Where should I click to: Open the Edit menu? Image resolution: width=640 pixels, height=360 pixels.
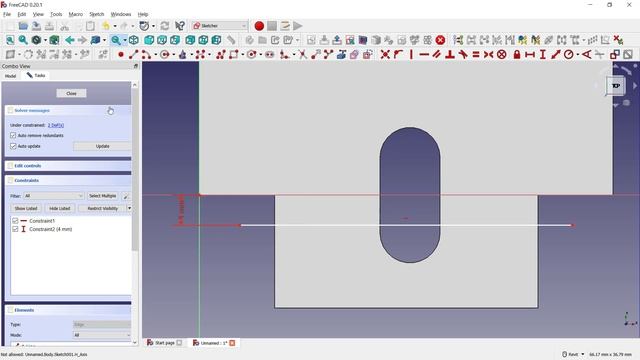pyautogui.click(x=22, y=14)
